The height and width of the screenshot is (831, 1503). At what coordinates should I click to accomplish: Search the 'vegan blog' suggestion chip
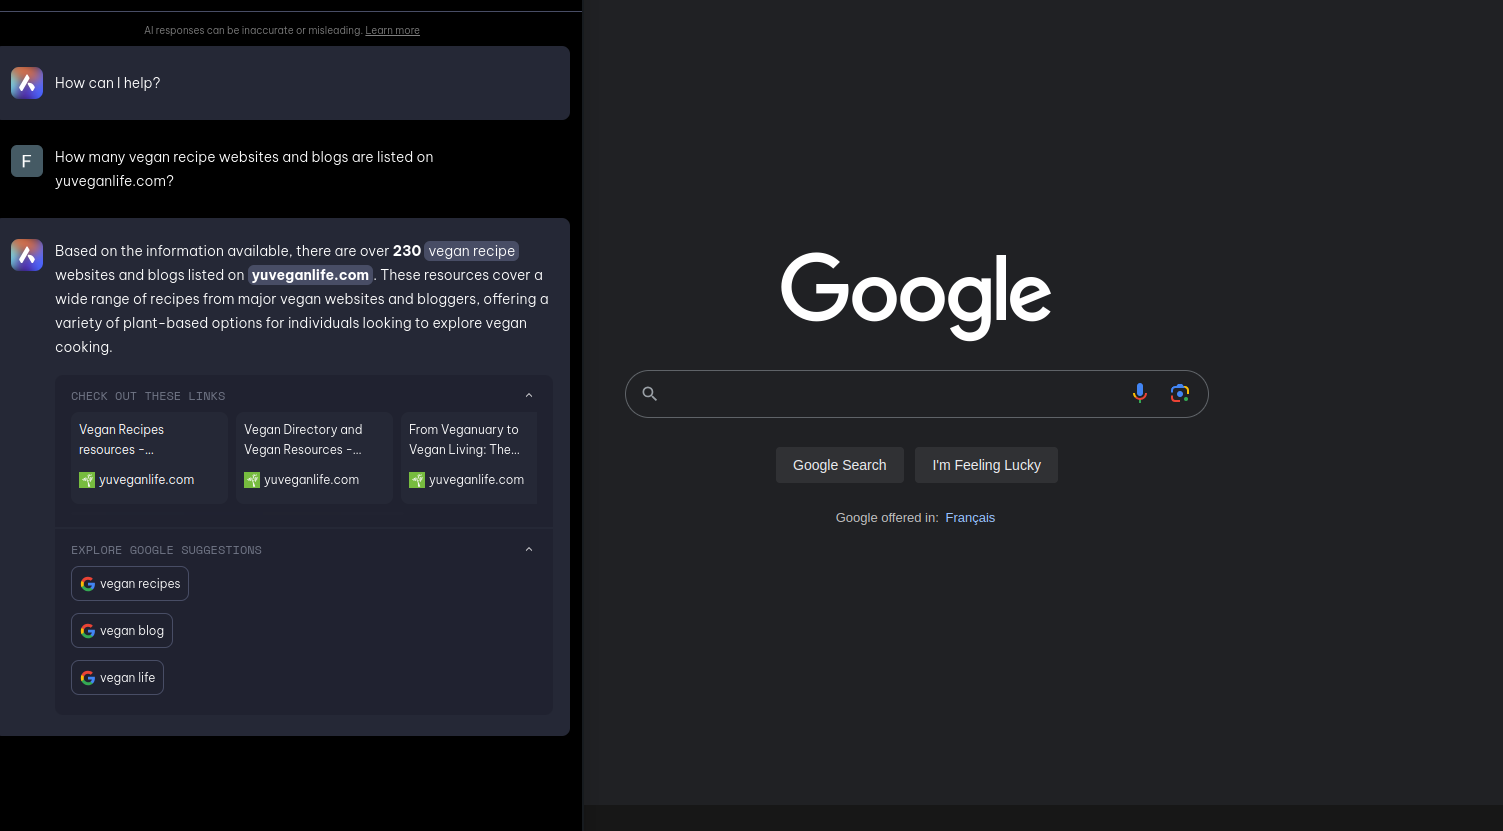click(122, 631)
